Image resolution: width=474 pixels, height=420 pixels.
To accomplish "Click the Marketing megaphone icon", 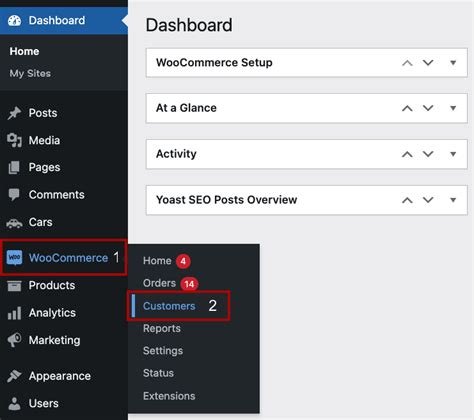I will [14, 340].
